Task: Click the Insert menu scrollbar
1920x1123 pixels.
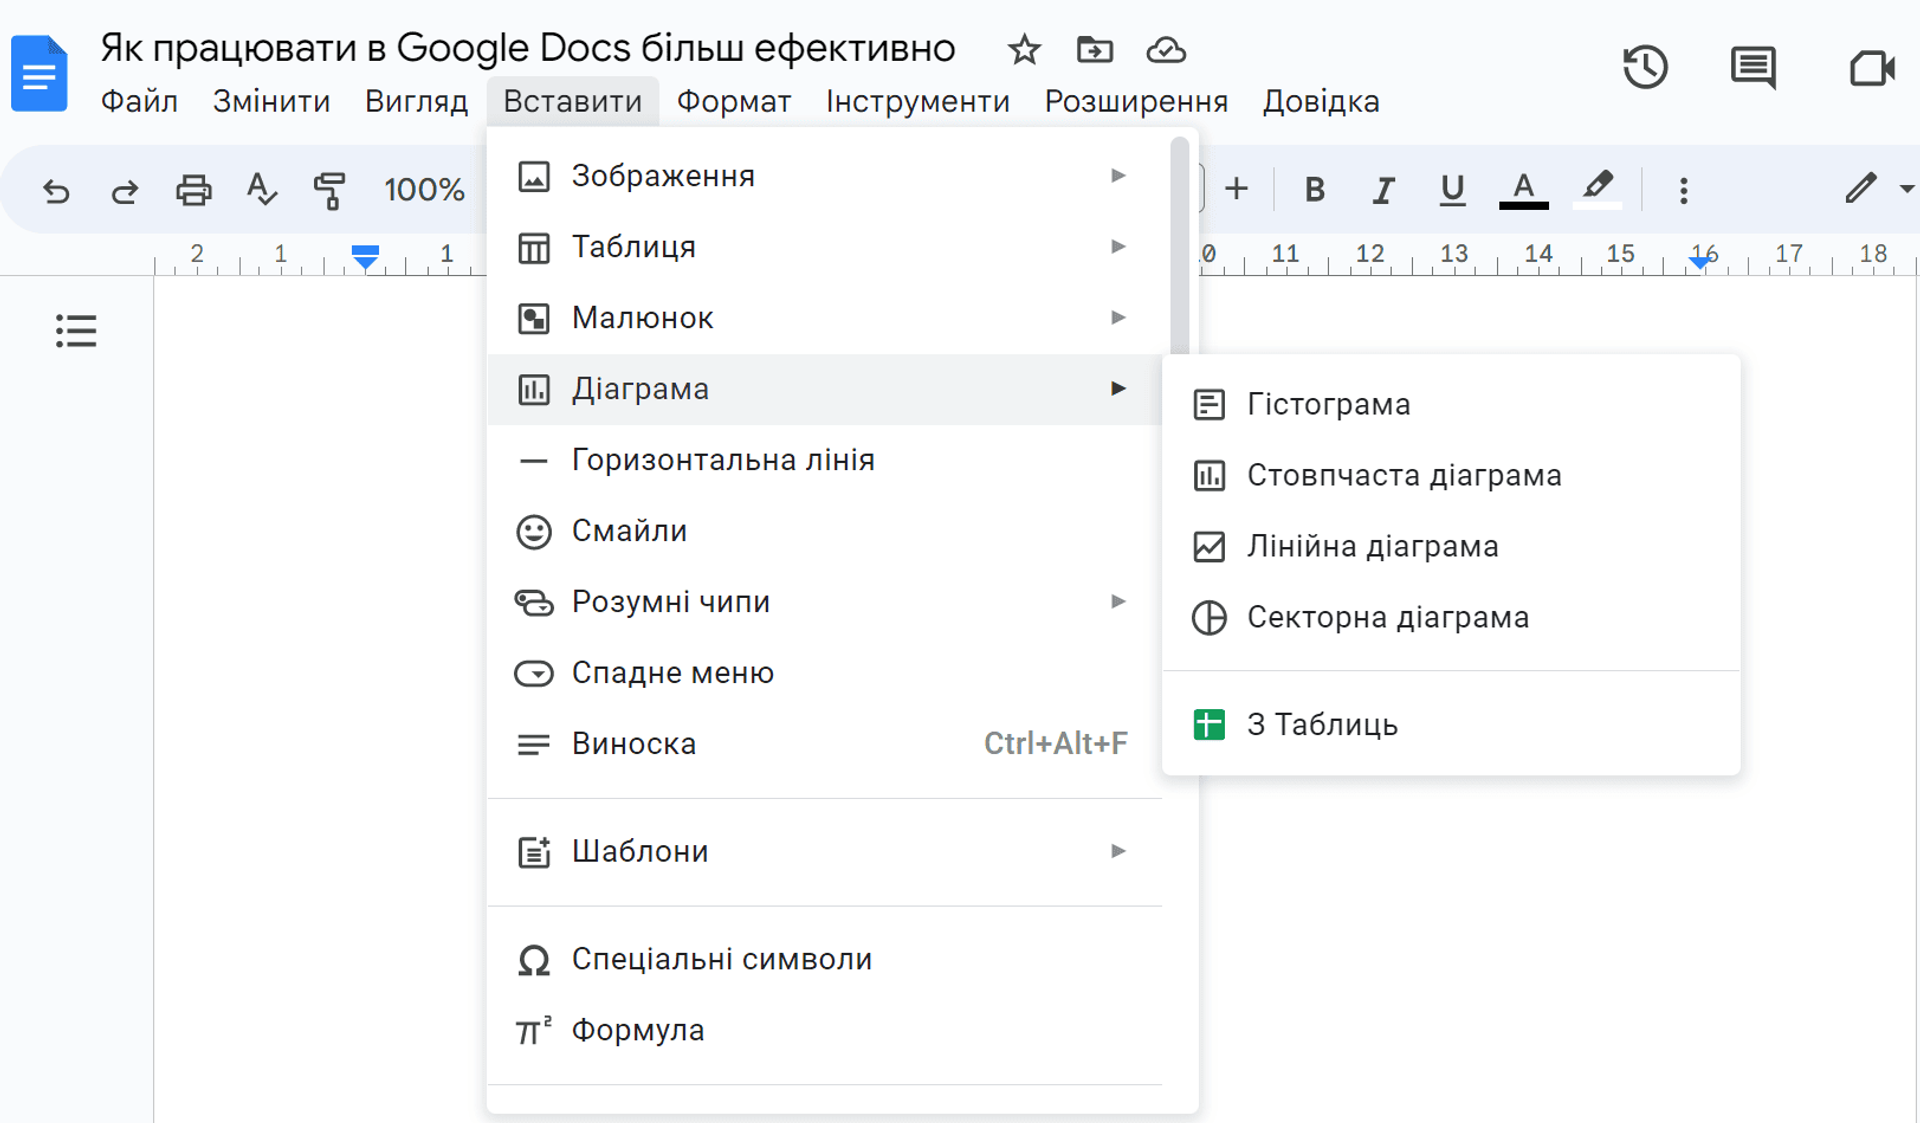Action: click(x=1180, y=245)
